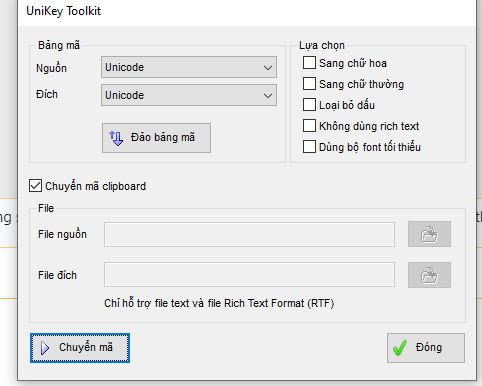Click inside the File nguồn path field
Viewport: 482px width, 386px height.
(249, 234)
